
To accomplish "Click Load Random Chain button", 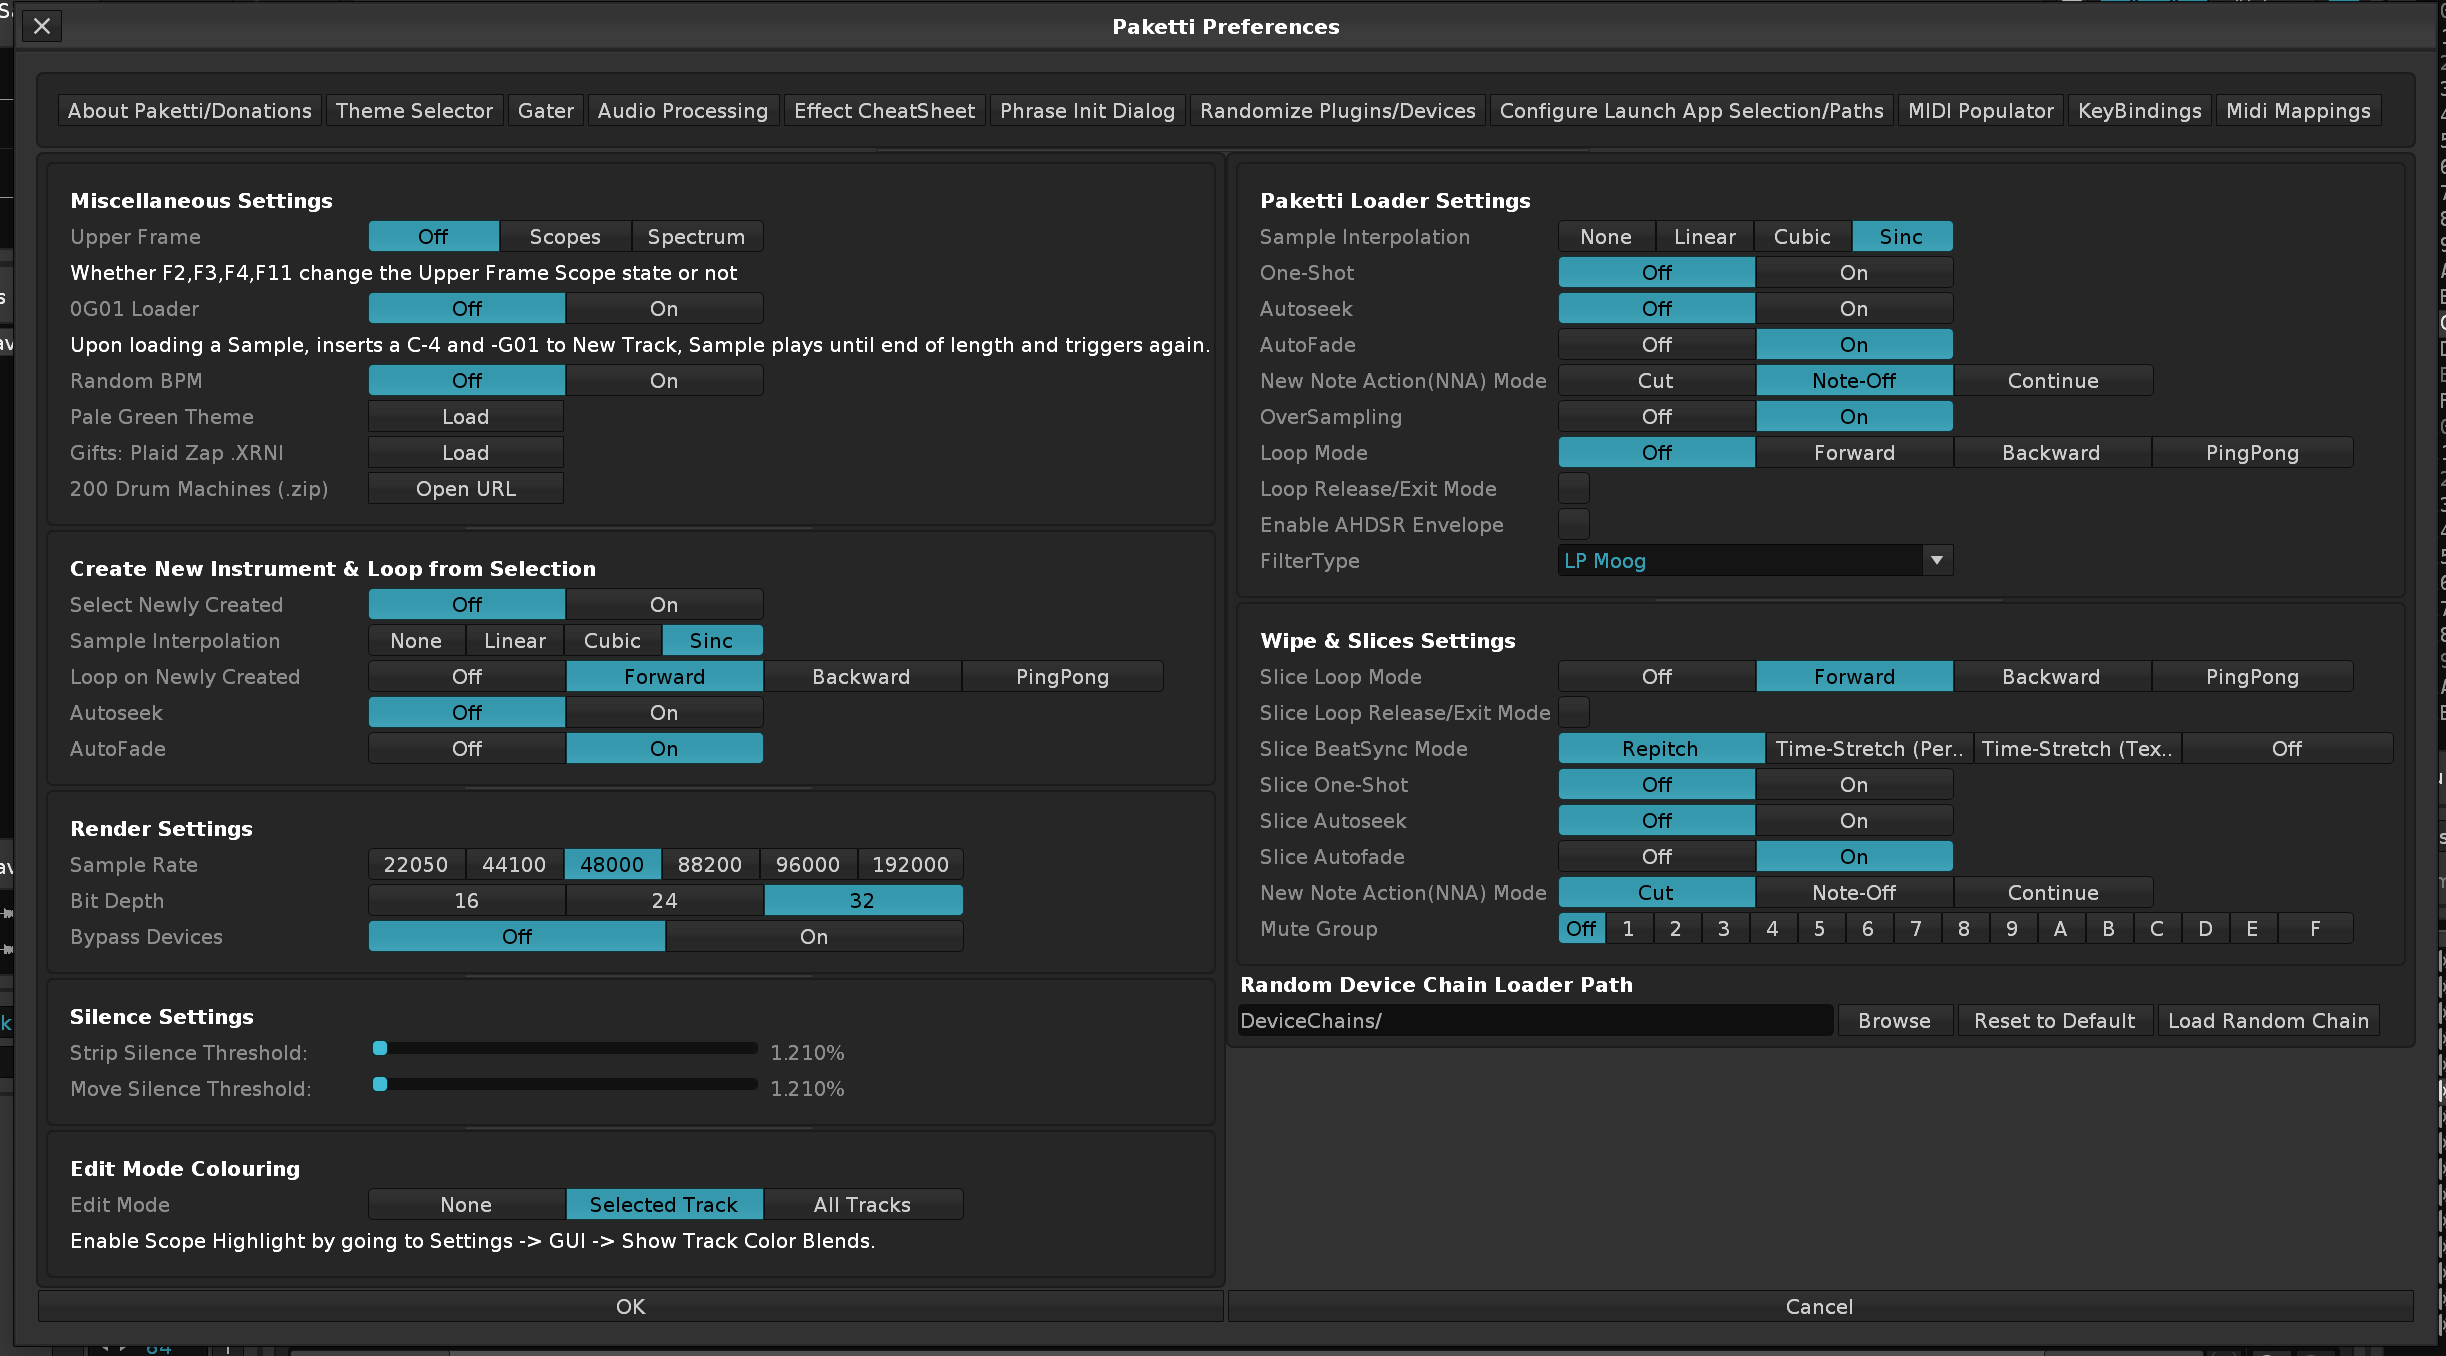I will point(2268,1020).
